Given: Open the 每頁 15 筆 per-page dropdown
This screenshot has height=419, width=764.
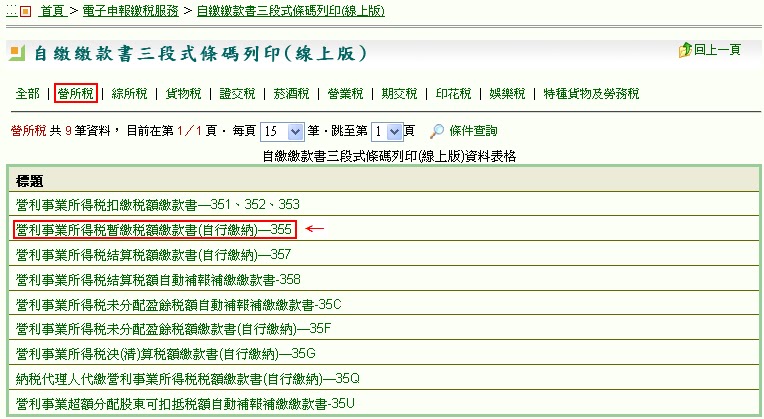Looking at the screenshot, I should coord(283,132).
